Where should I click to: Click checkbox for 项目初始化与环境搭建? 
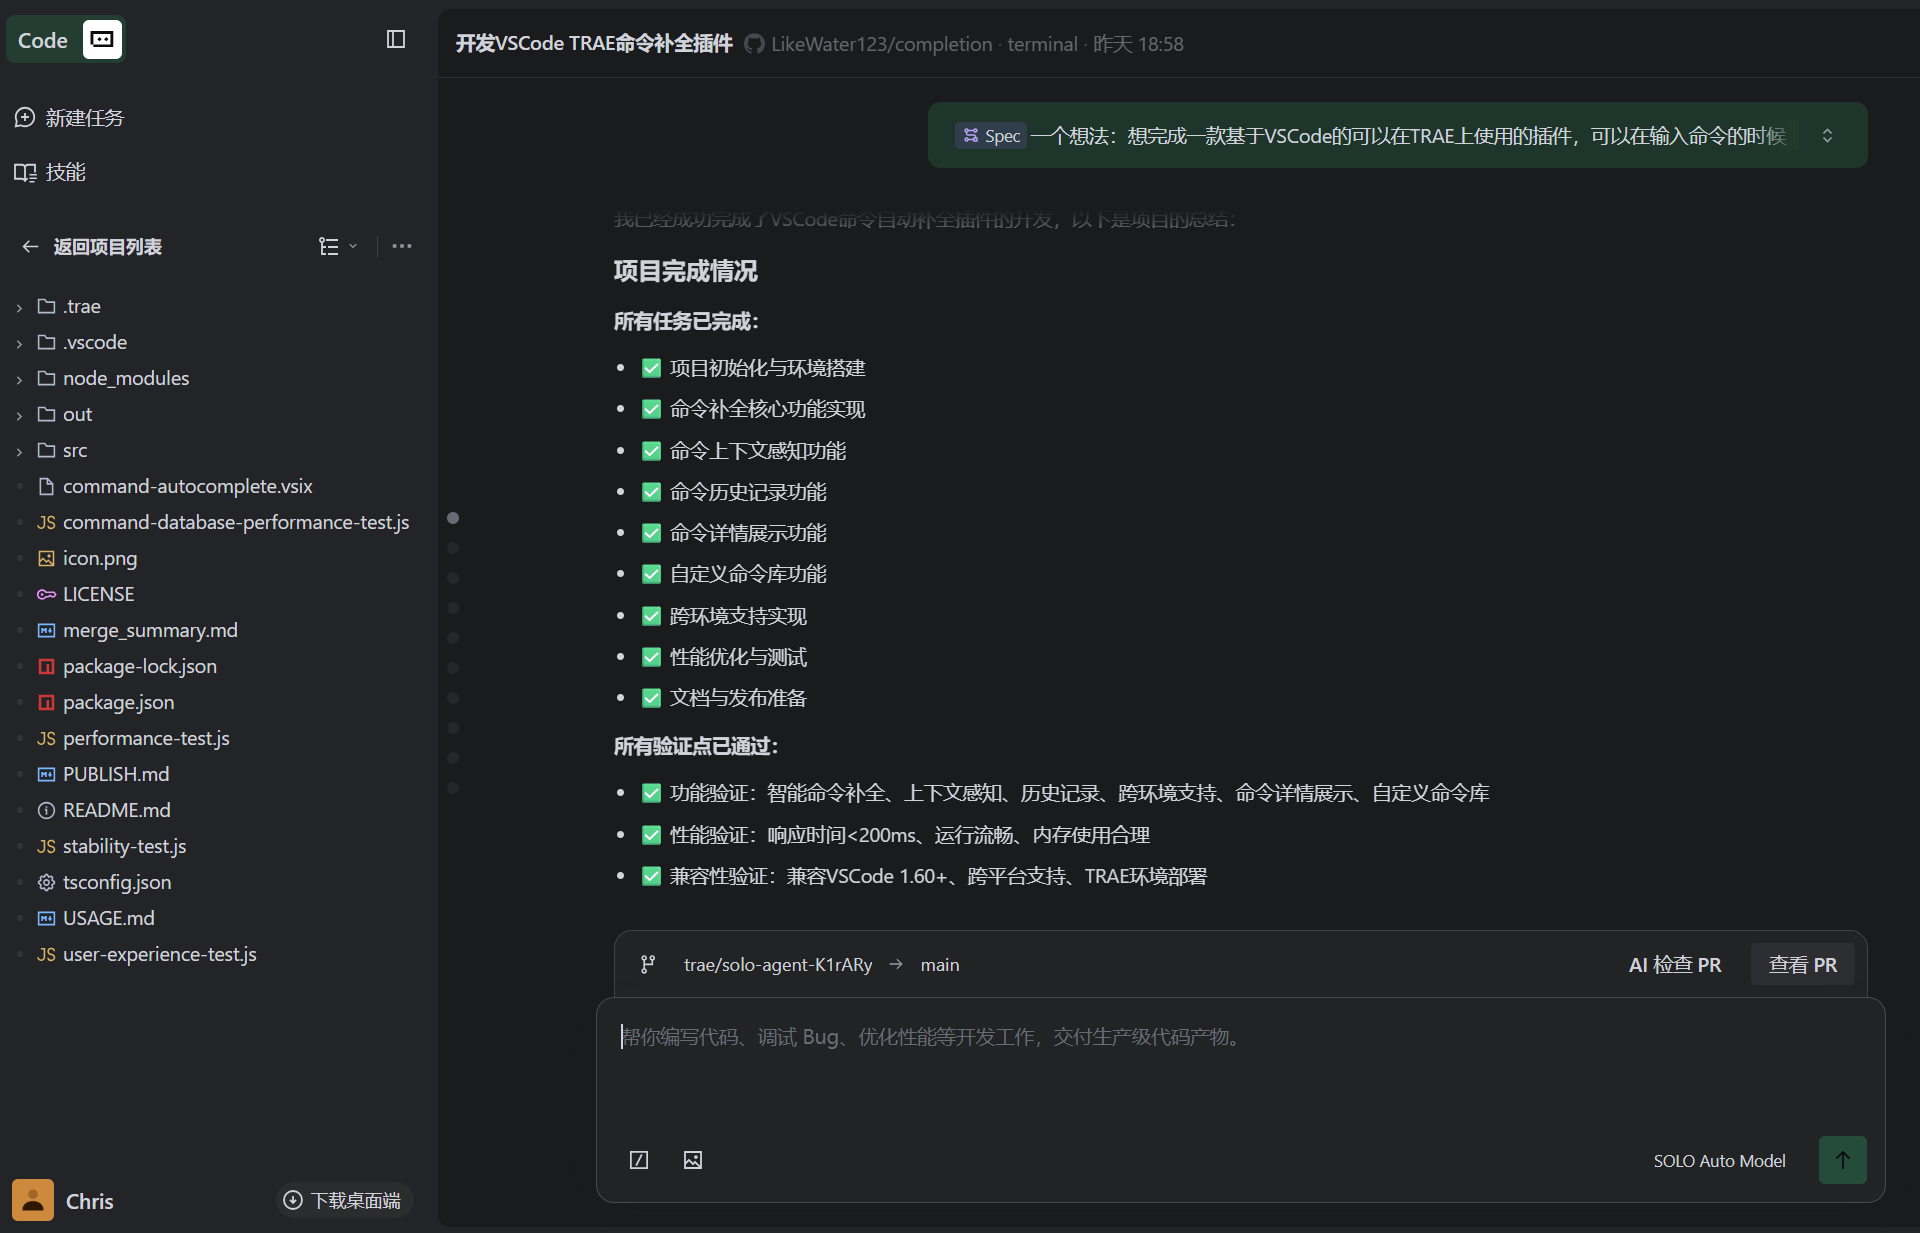point(651,368)
